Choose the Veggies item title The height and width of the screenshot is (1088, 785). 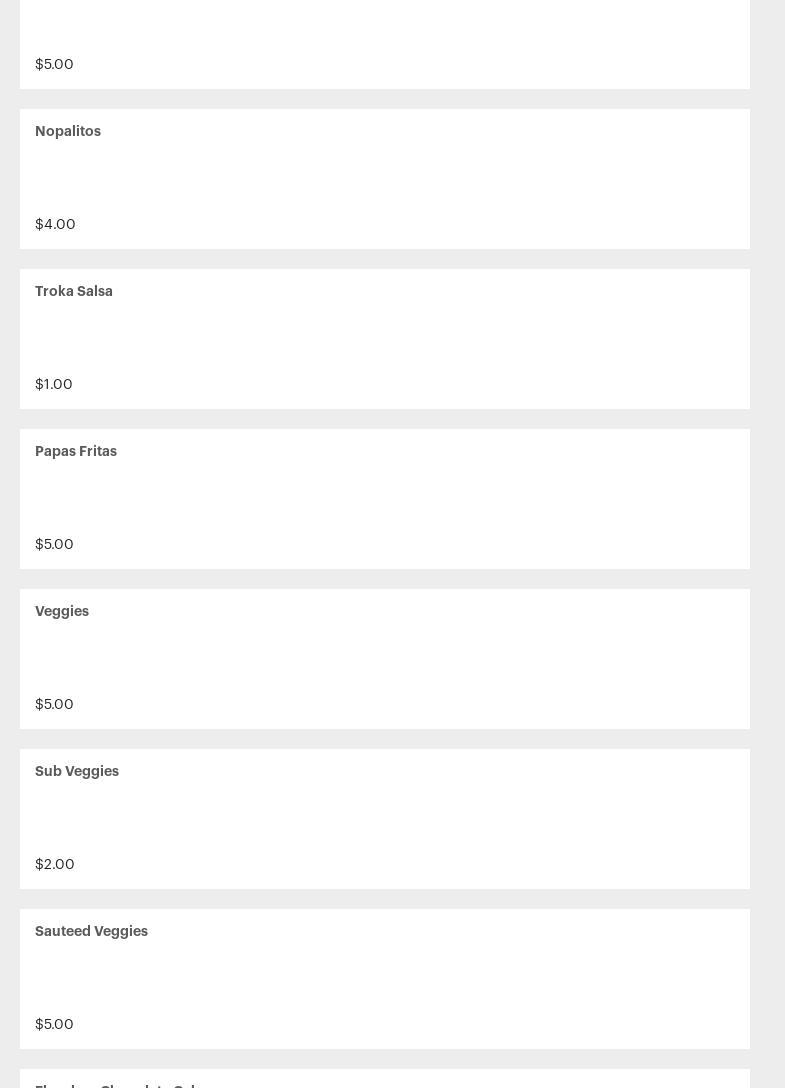pos(62,611)
